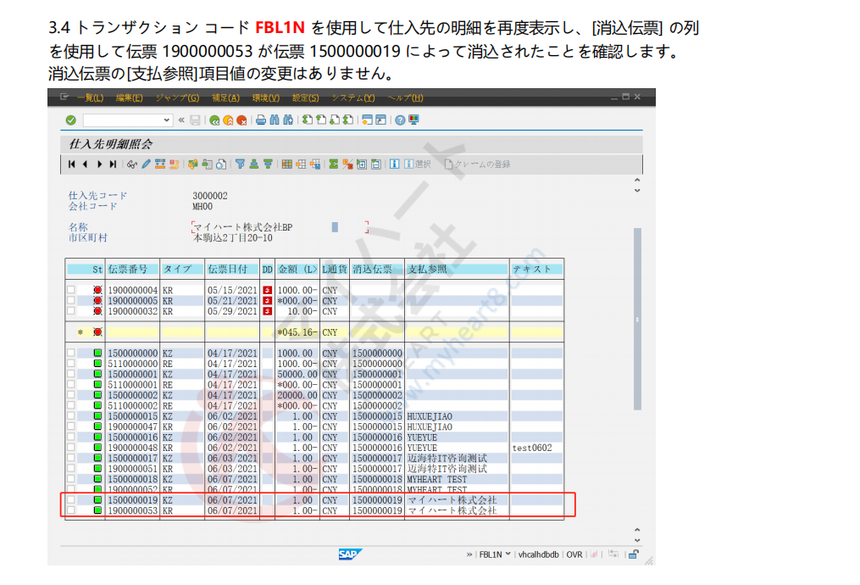Open the 設定(S) menu
Image resolution: width=860 pixels, height=585 pixels.
tap(305, 98)
